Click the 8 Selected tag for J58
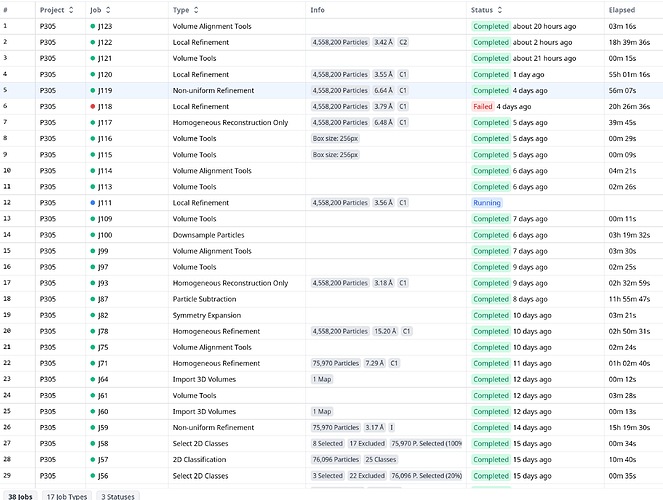This screenshot has height=500, width=663. (x=328, y=444)
